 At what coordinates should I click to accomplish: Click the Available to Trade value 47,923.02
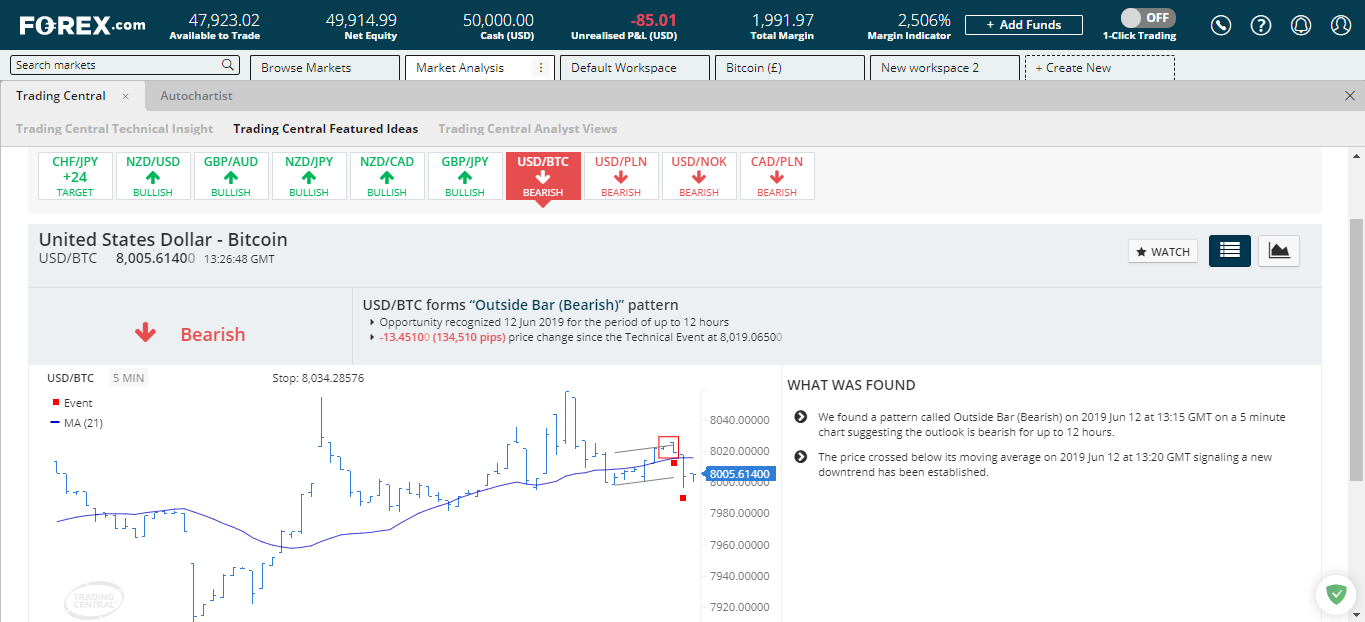pyautogui.click(x=224, y=20)
